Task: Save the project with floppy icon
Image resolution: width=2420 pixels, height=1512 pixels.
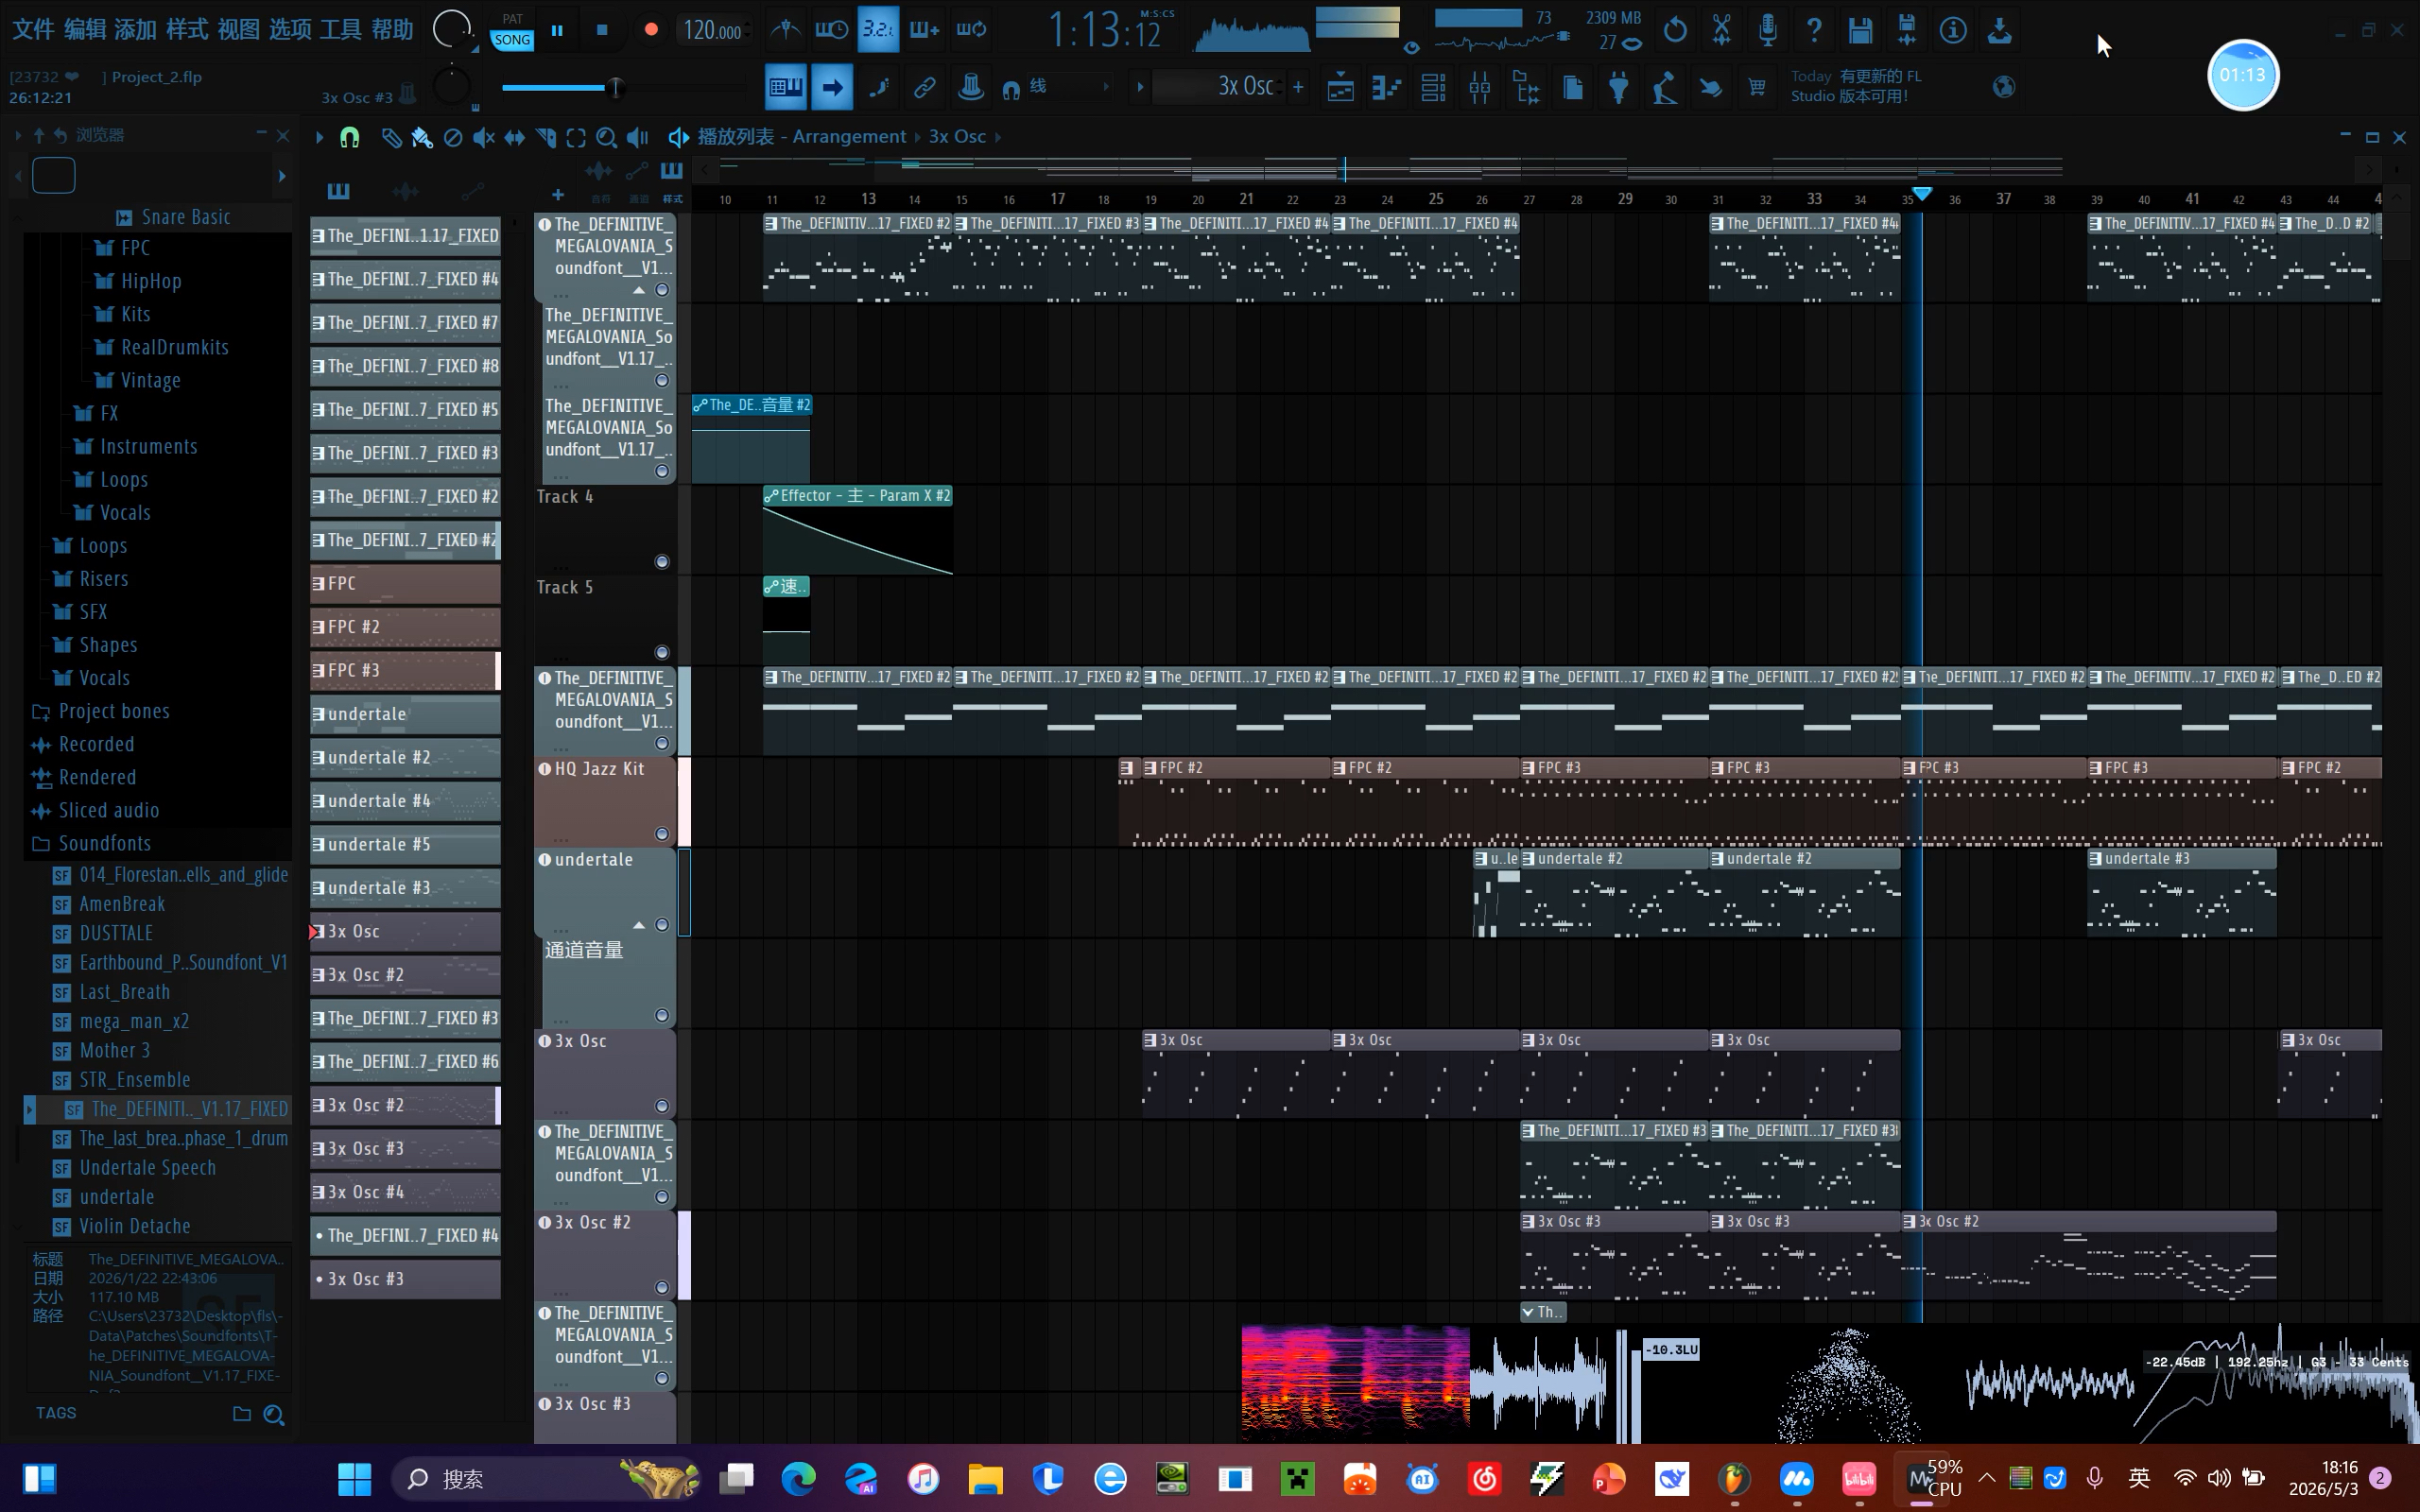Action: point(1860,30)
